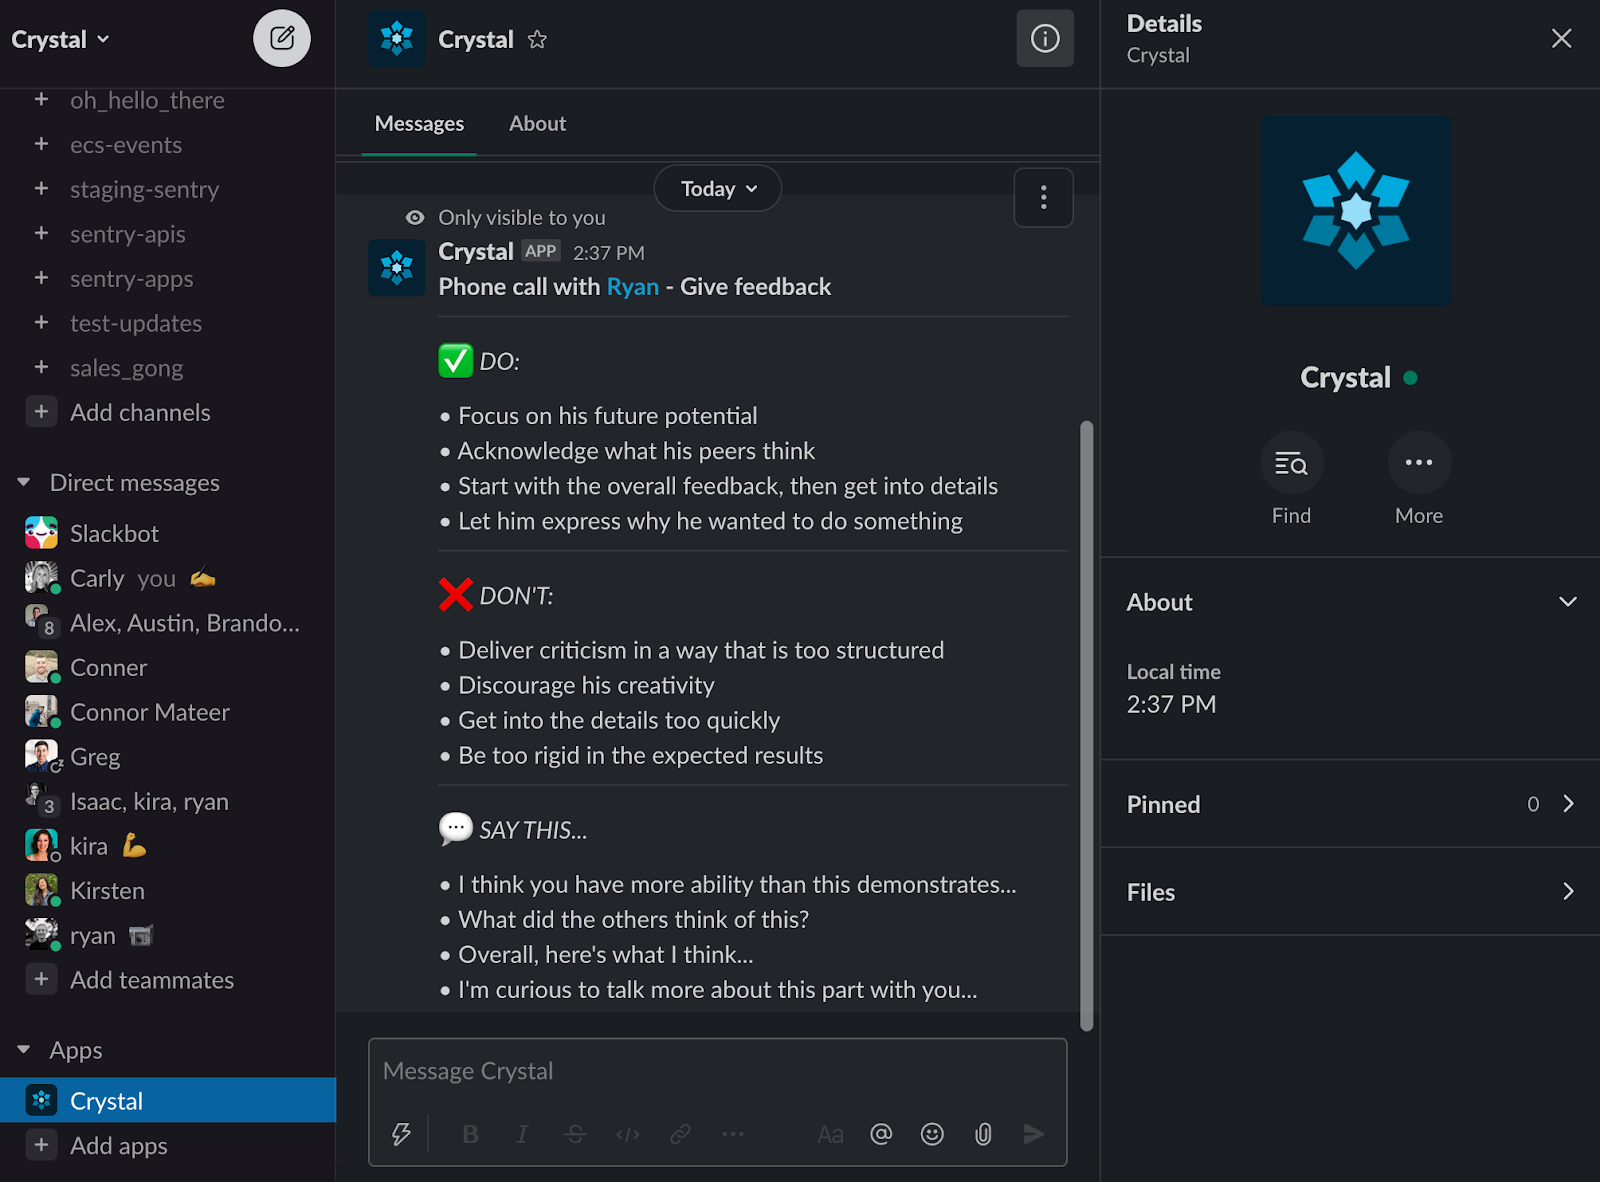Click the Crystal sender name in message
1600x1182 pixels.
click(x=476, y=251)
